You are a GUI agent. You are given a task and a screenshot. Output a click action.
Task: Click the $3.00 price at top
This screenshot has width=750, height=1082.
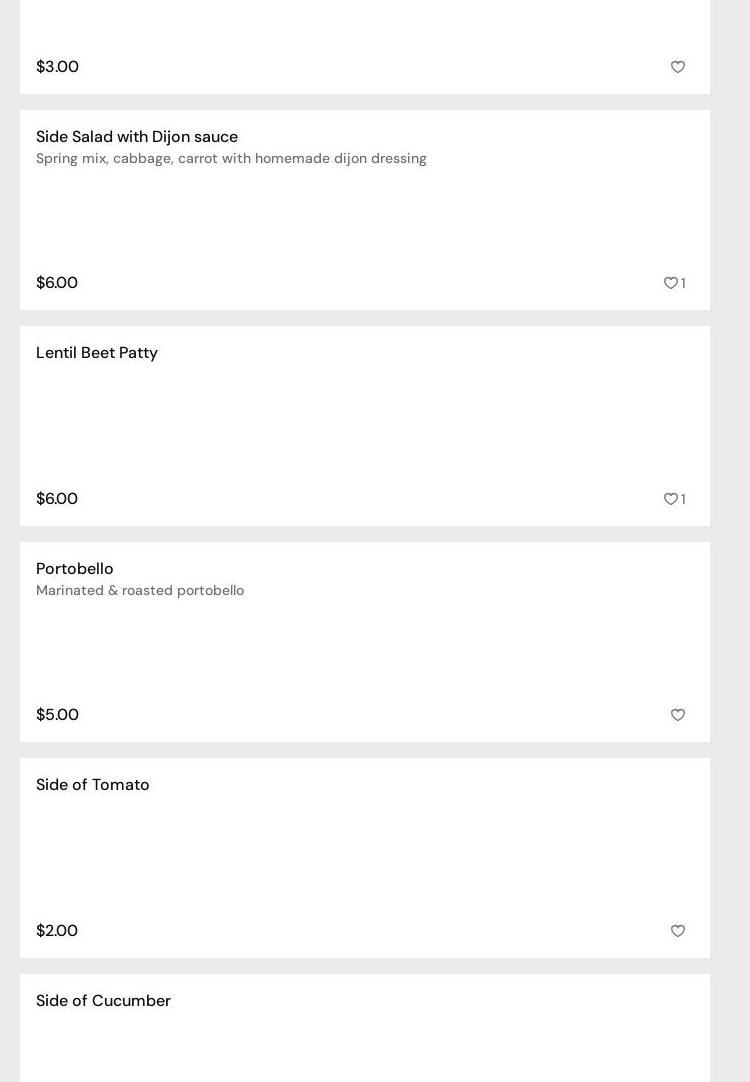coord(57,67)
